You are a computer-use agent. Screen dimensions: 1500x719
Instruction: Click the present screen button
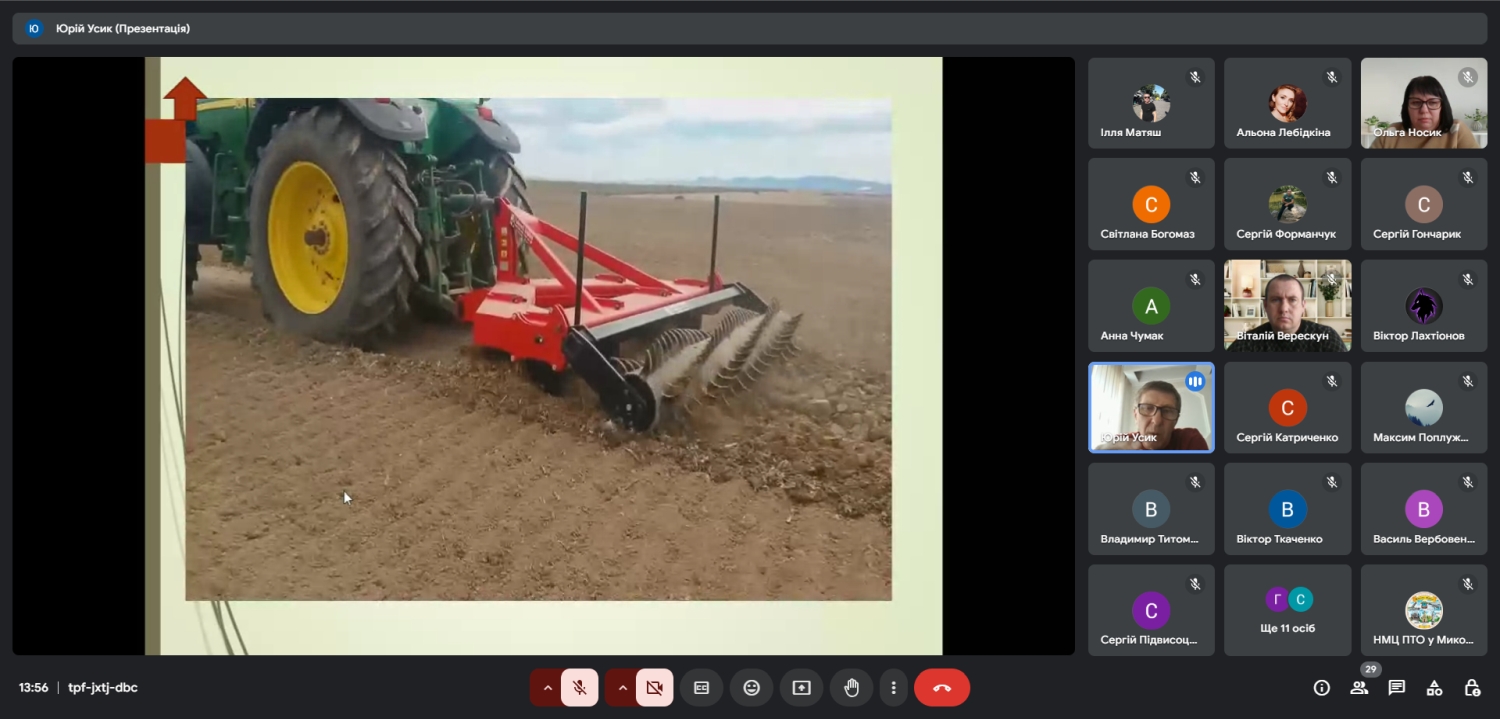[802, 688]
